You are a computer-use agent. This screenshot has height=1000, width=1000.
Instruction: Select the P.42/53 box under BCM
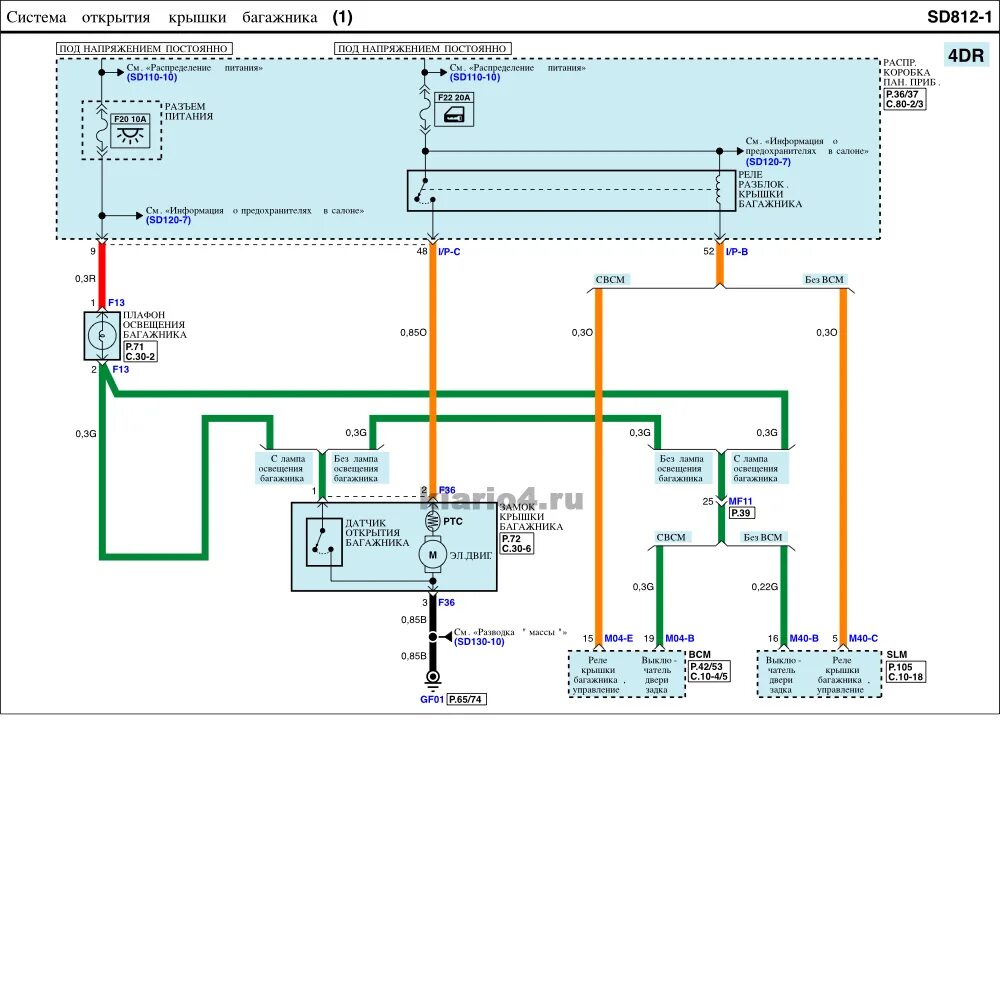(x=707, y=666)
